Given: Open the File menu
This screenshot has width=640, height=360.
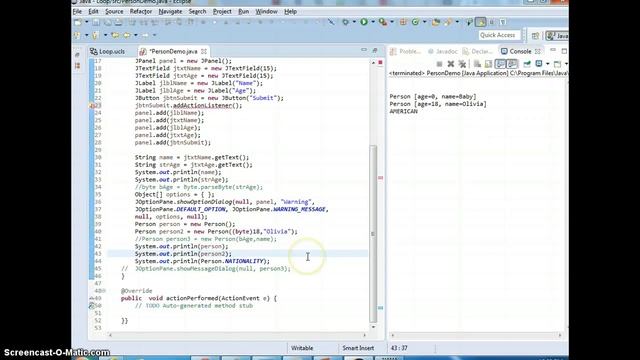Looking at the screenshot, I should [77, 11].
